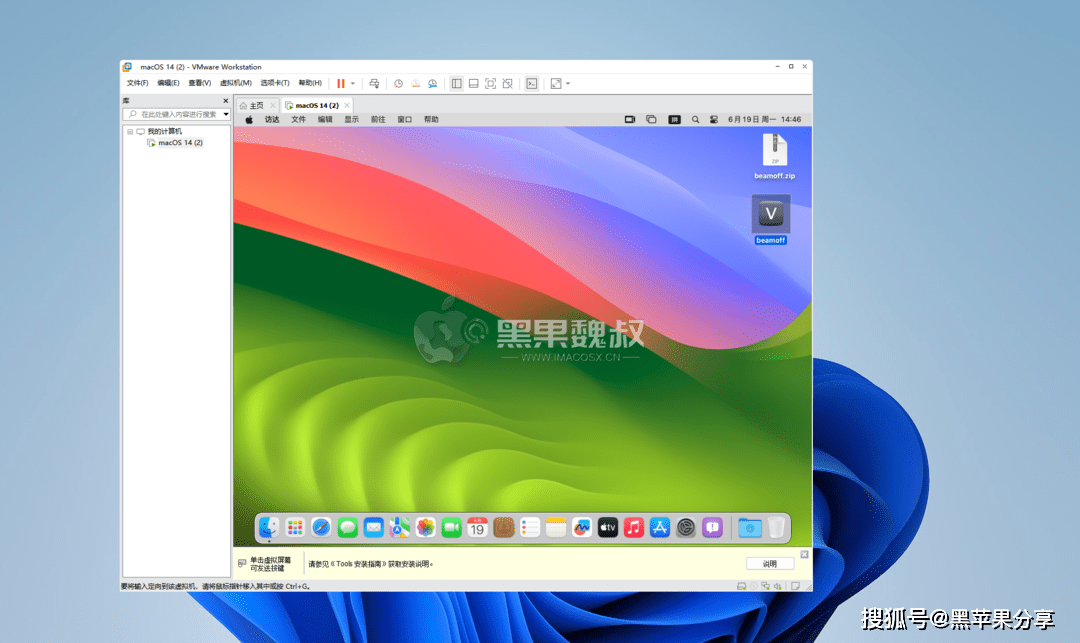Image resolution: width=1080 pixels, height=643 pixels.
Task: Dismiss the Tools hint bar with its X
Action: [x=804, y=554]
